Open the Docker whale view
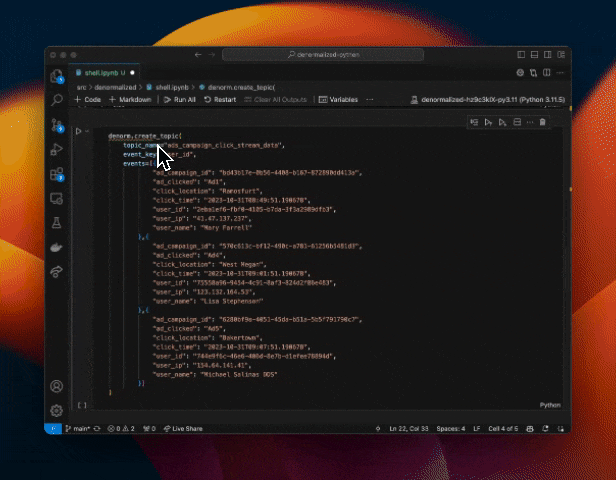Image resolution: width=616 pixels, height=480 pixels. pyautogui.click(x=57, y=247)
